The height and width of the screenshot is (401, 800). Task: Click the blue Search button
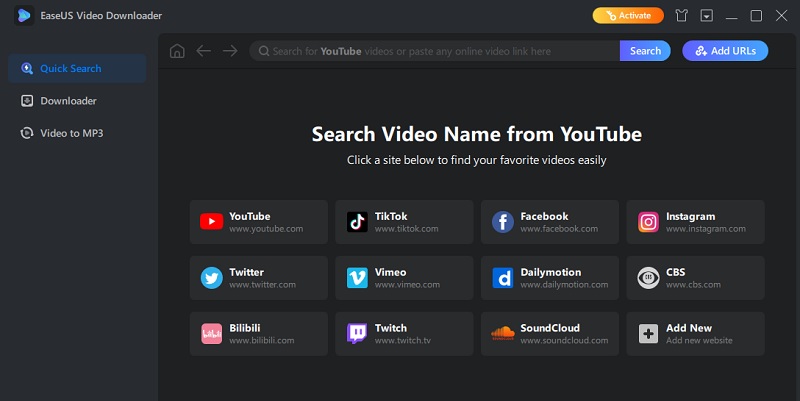[645, 51]
